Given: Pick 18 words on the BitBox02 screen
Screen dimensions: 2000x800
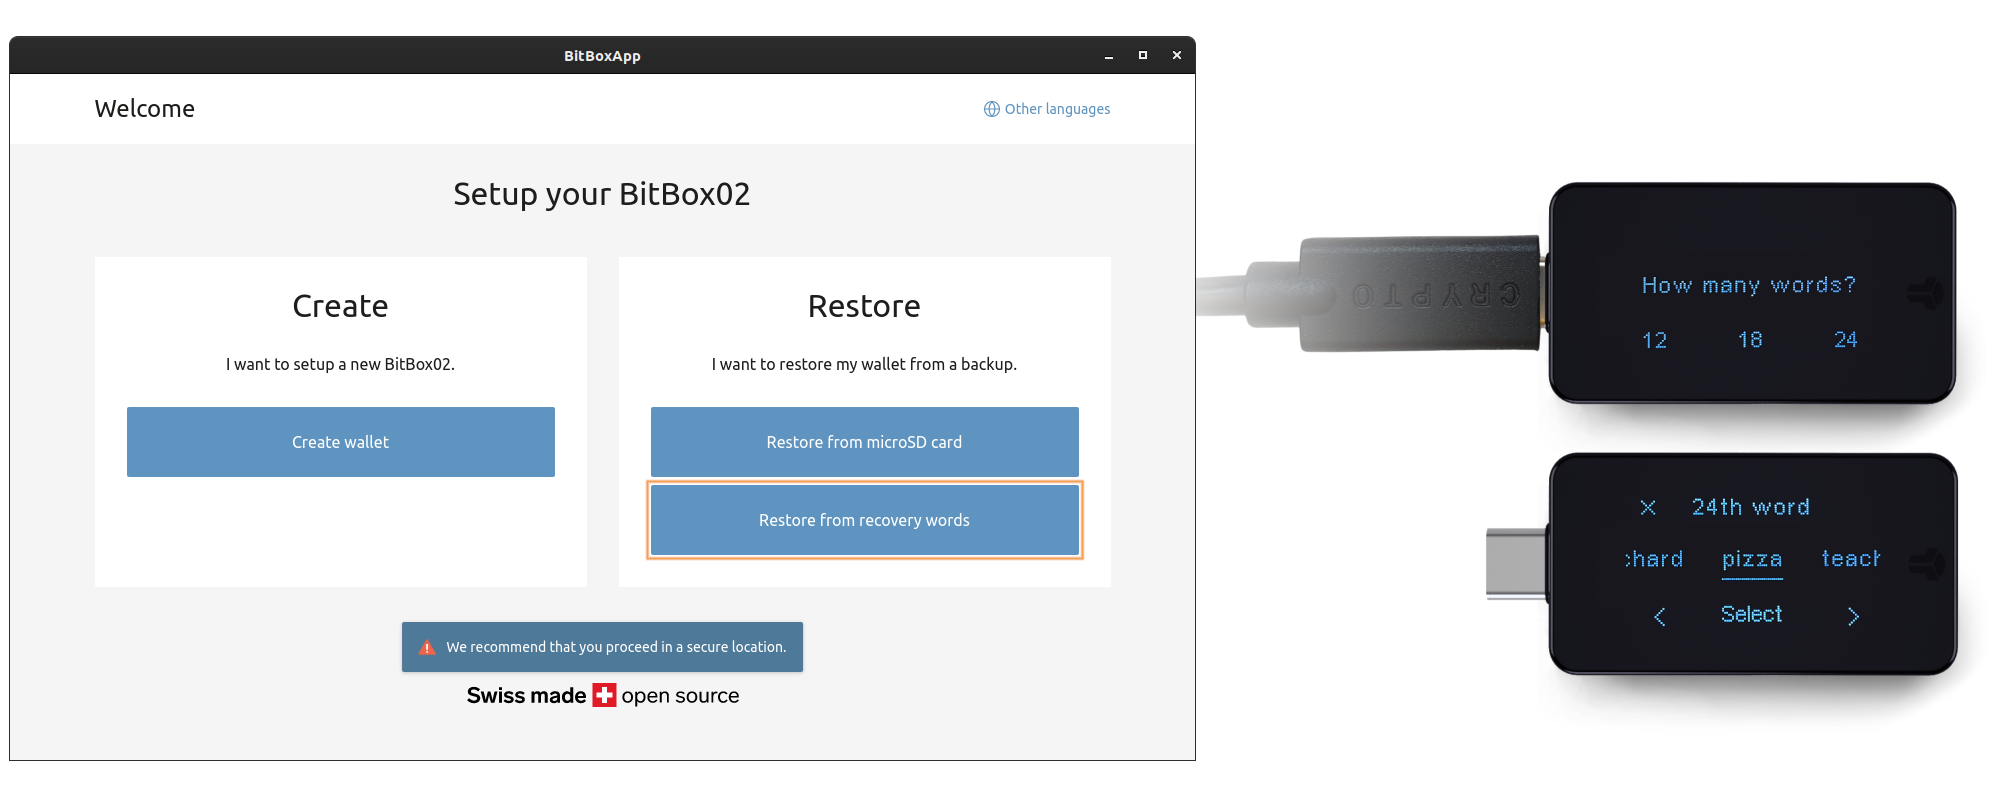Looking at the screenshot, I should point(1750,340).
